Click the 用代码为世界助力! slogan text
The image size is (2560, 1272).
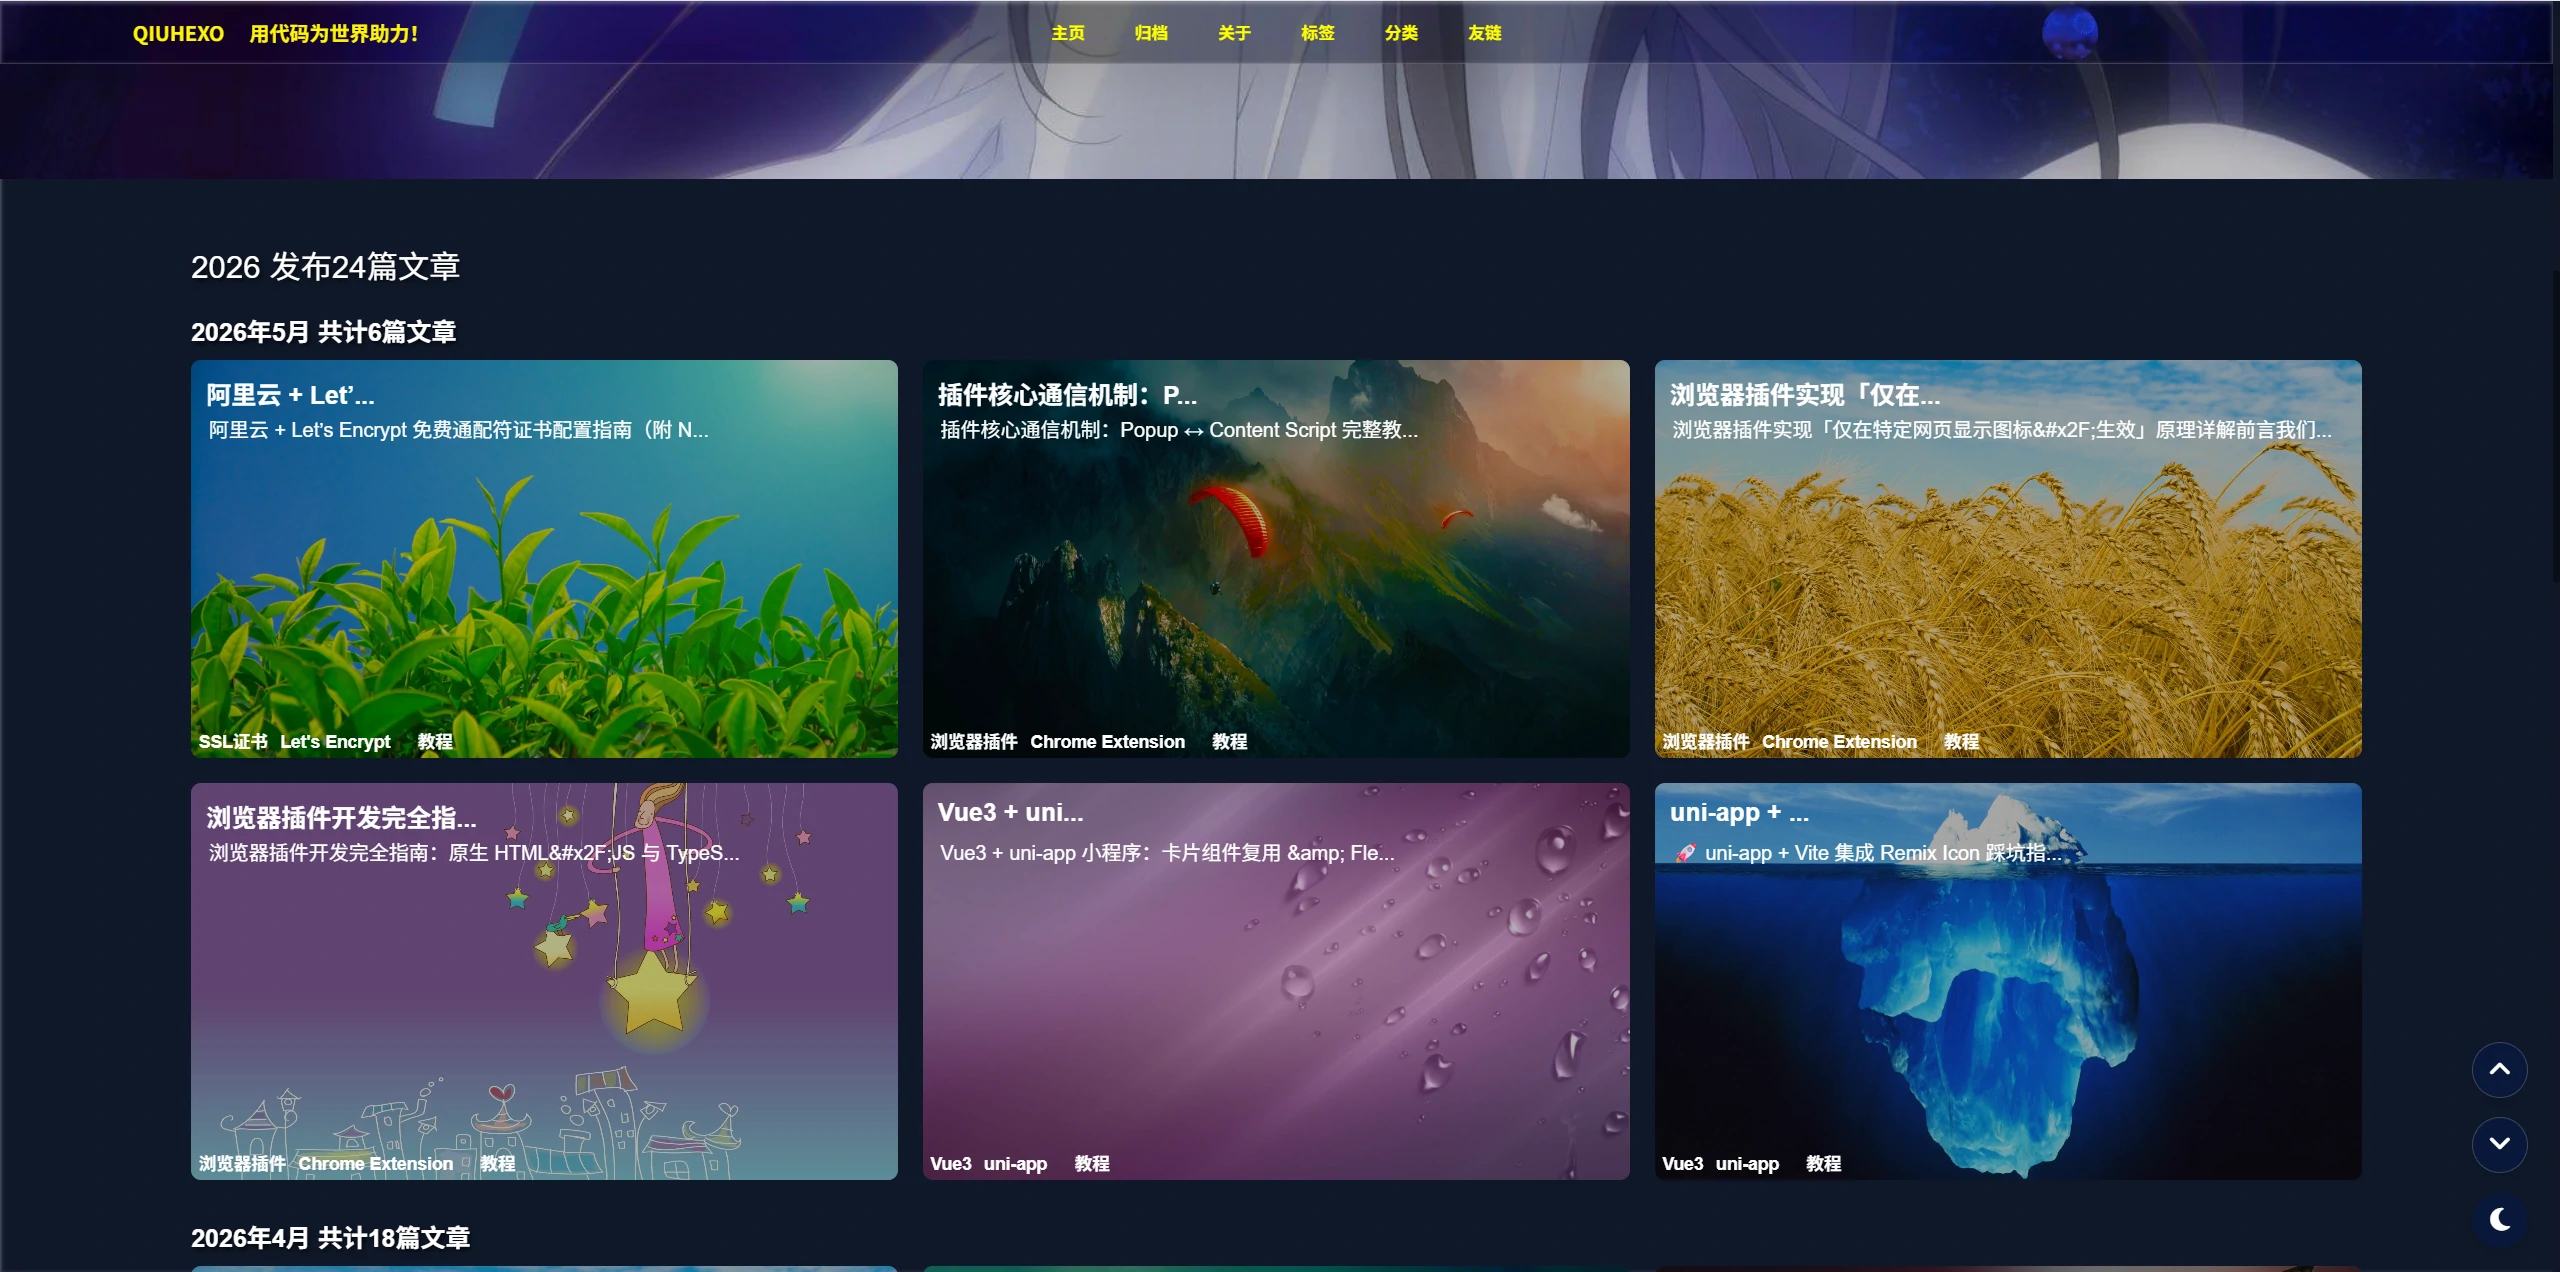pyautogui.click(x=334, y=34)
